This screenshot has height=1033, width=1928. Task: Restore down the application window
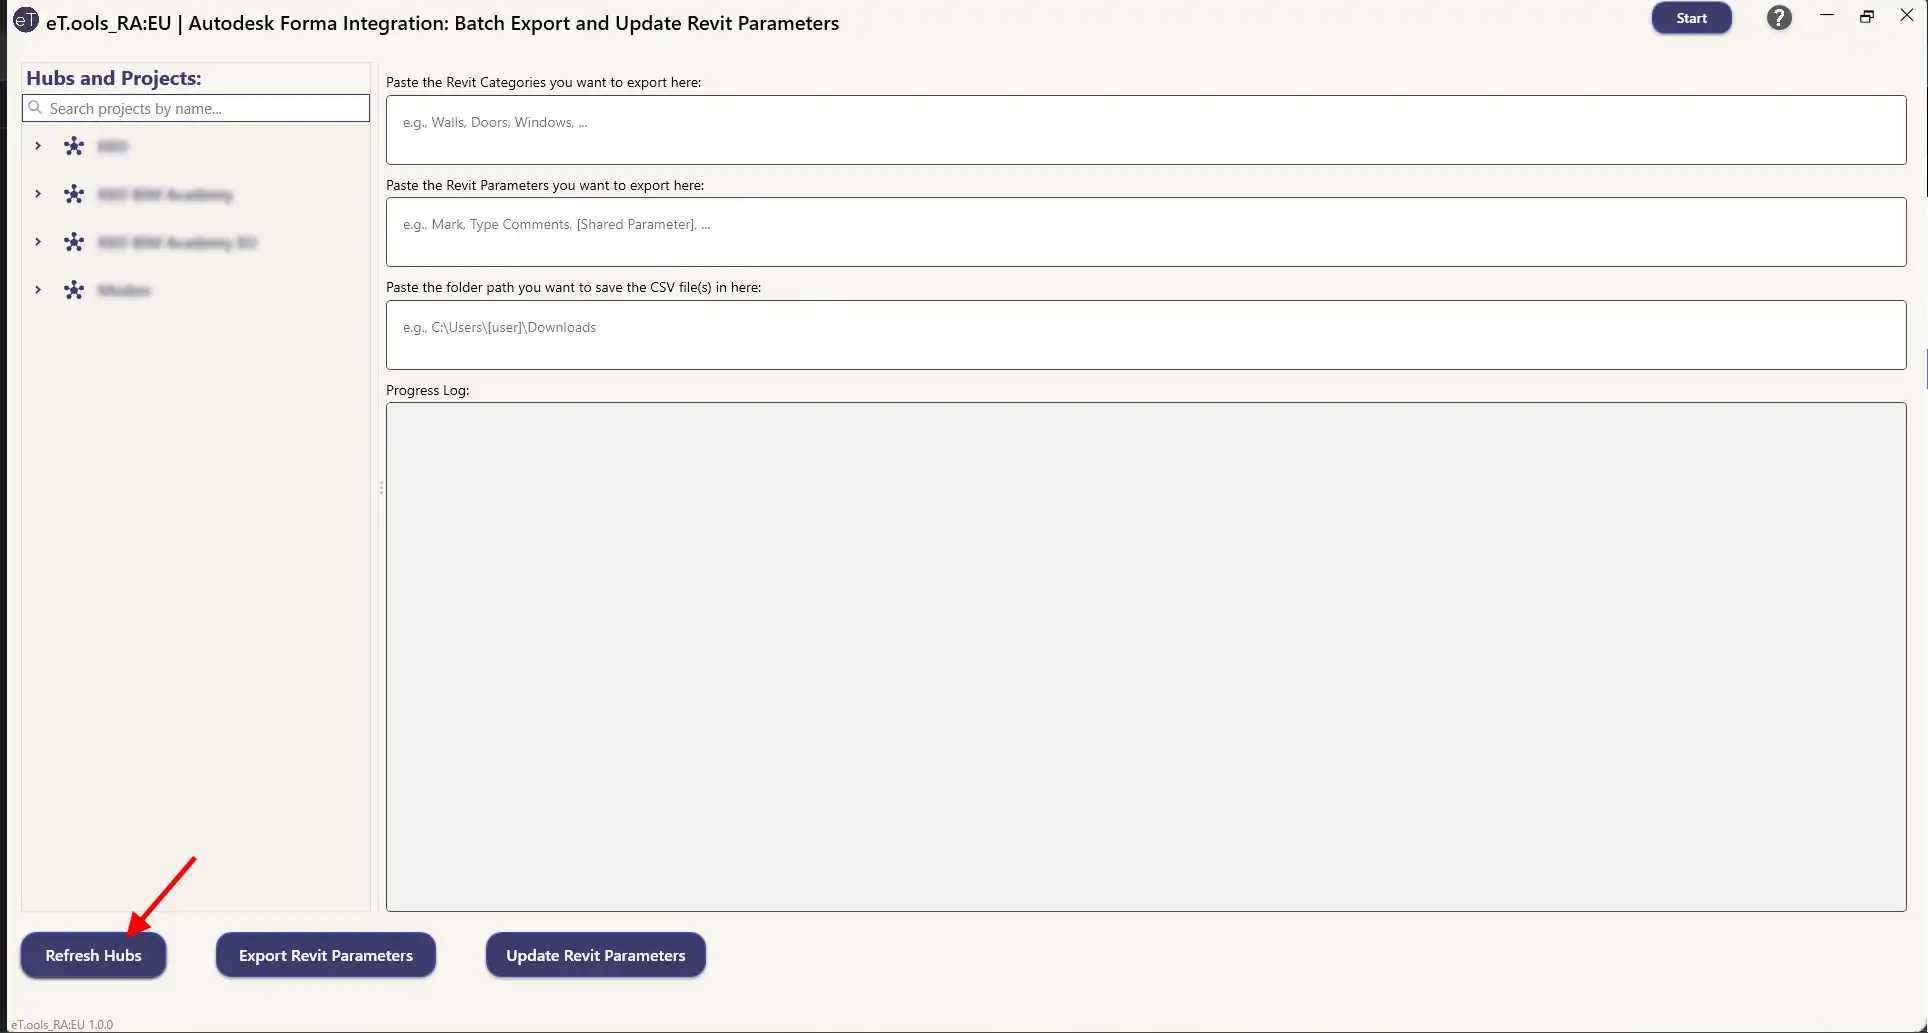pos(1867,17)
